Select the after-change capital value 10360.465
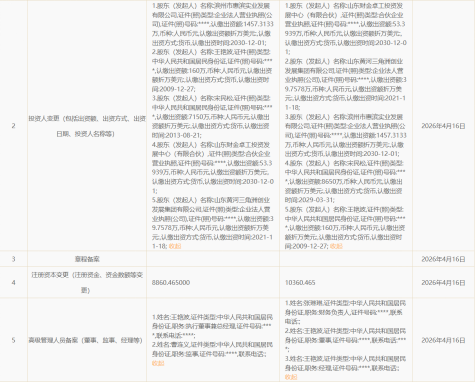This screenshot has height=383, width=476. (300, 282)
